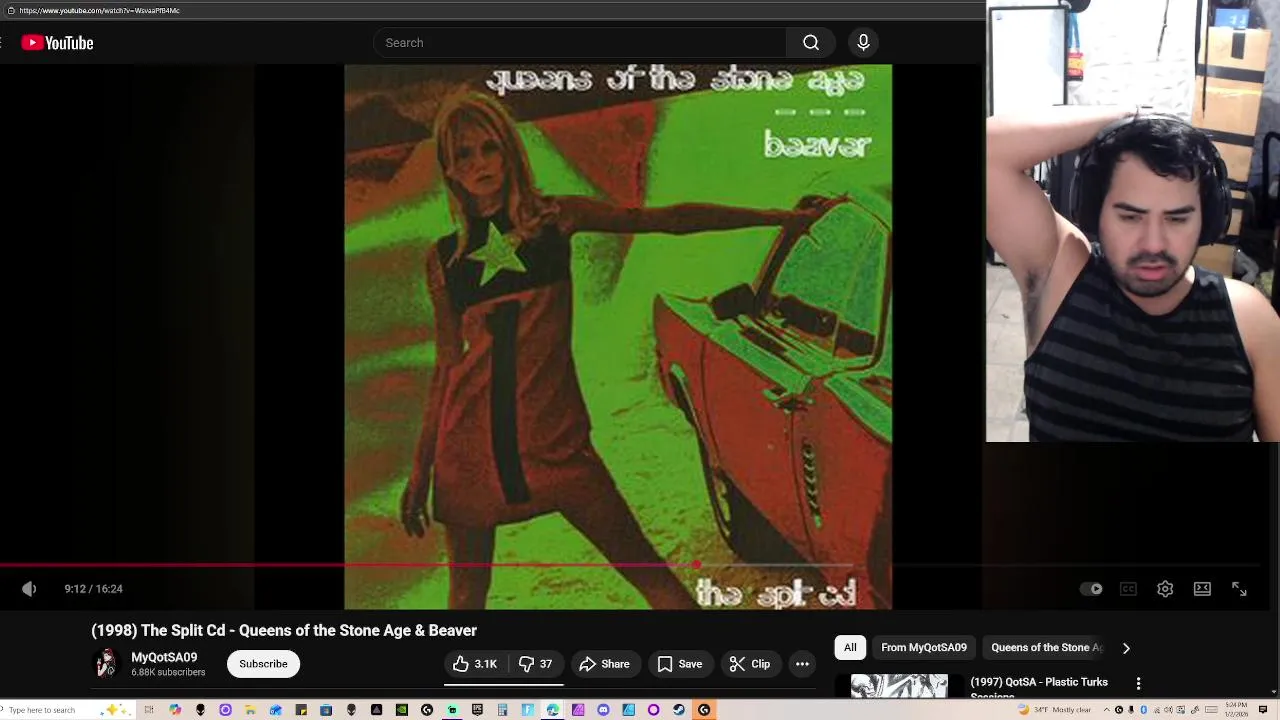Dislike the video (37)
This screenshot has height=720, width=1280.
point(536,664)
